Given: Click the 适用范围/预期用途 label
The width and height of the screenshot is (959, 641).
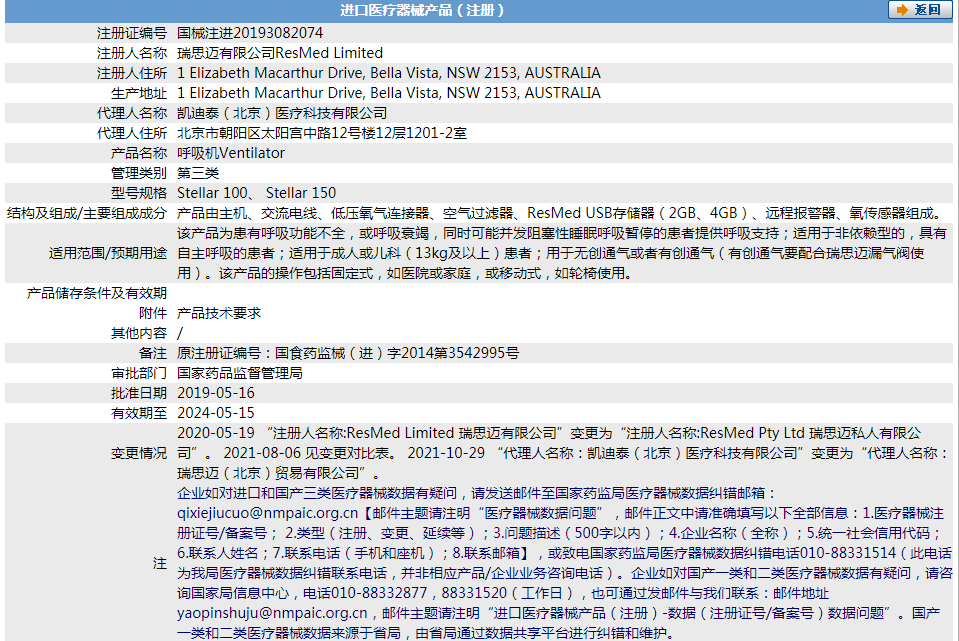Looking at the screenshot, I should (108, 253).
